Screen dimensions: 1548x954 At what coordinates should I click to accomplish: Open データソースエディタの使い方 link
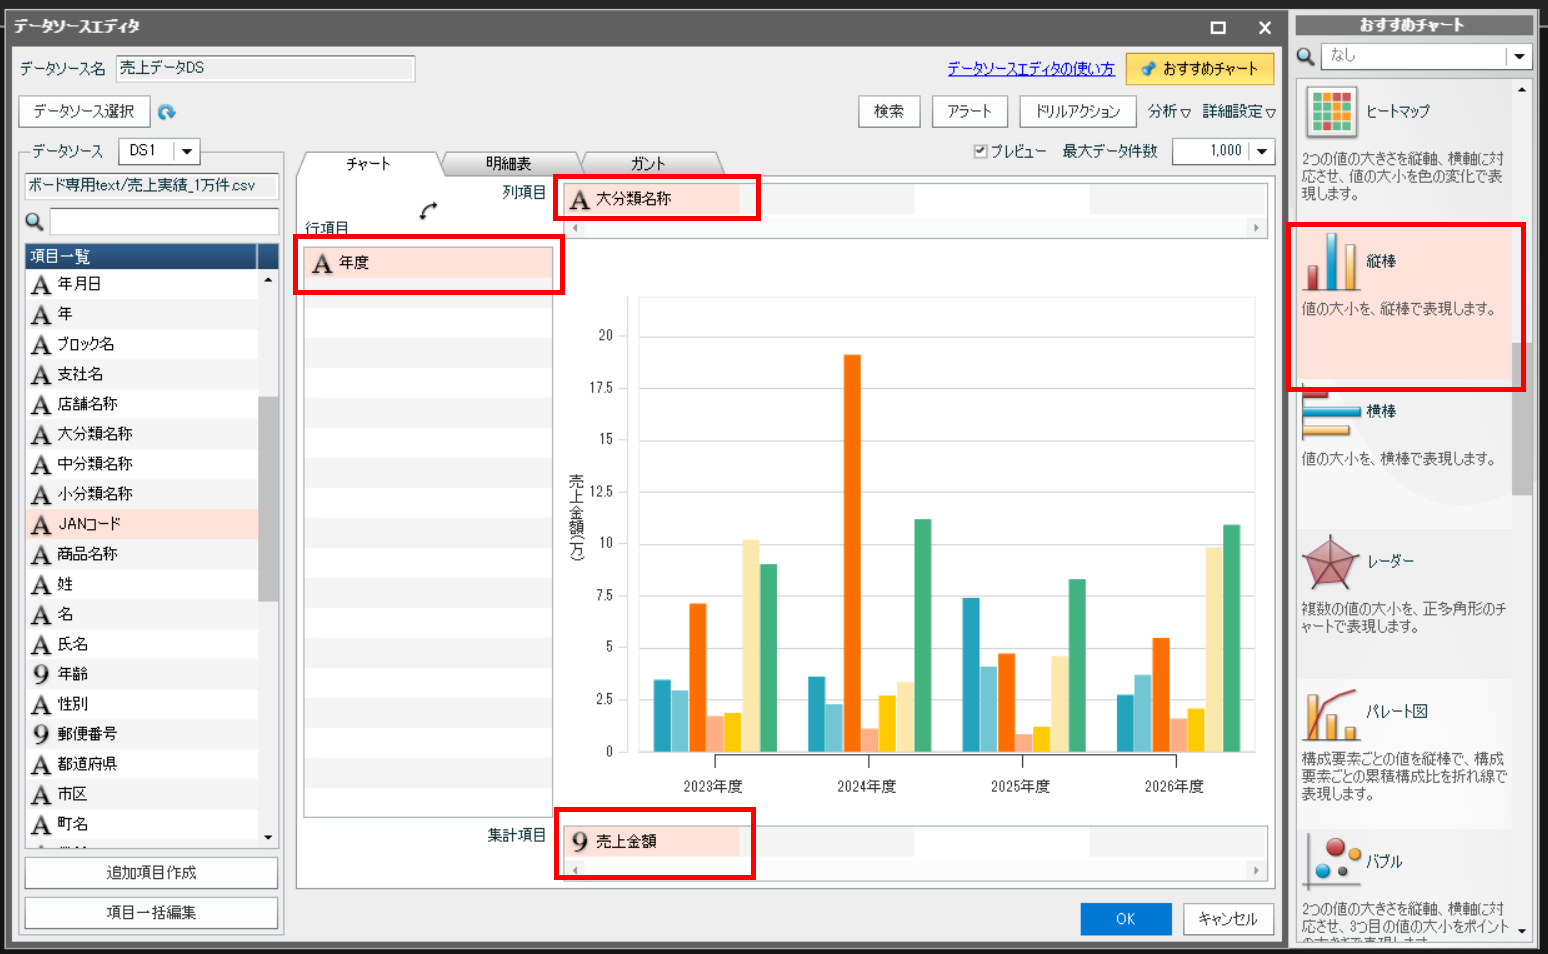1031,68
